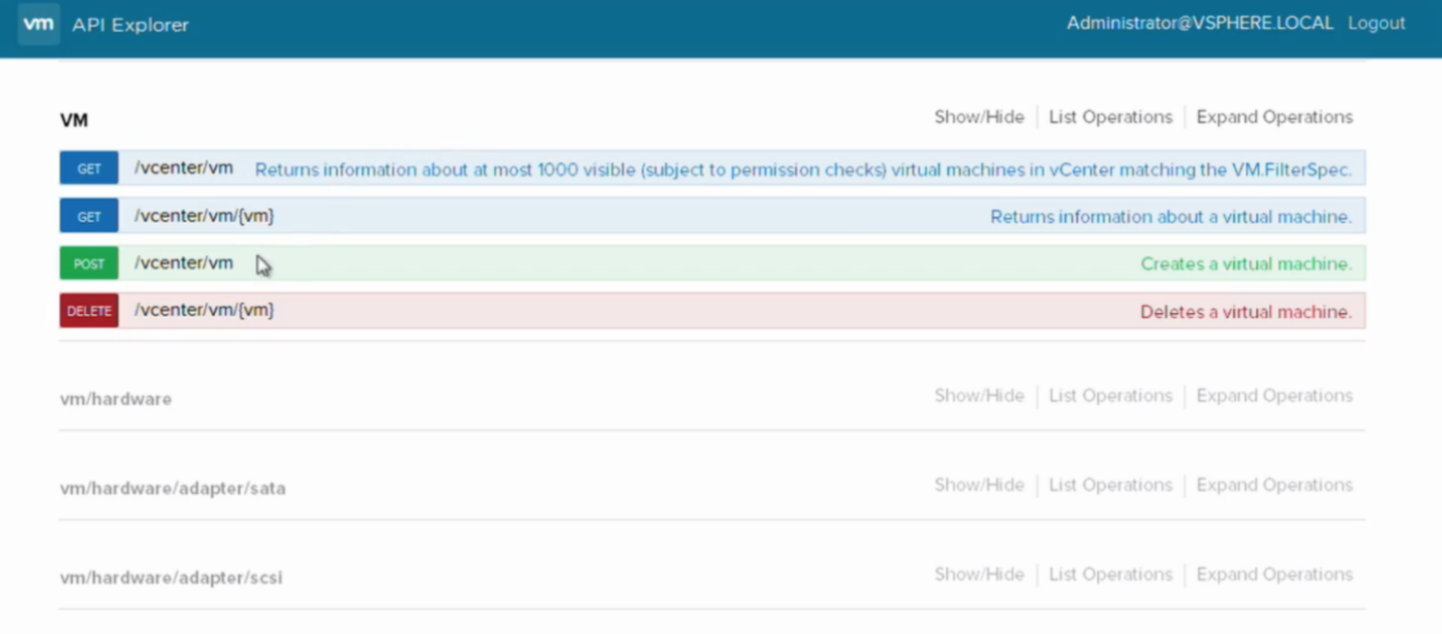List Operations for vm/hardware

(x=1110, y=396)
